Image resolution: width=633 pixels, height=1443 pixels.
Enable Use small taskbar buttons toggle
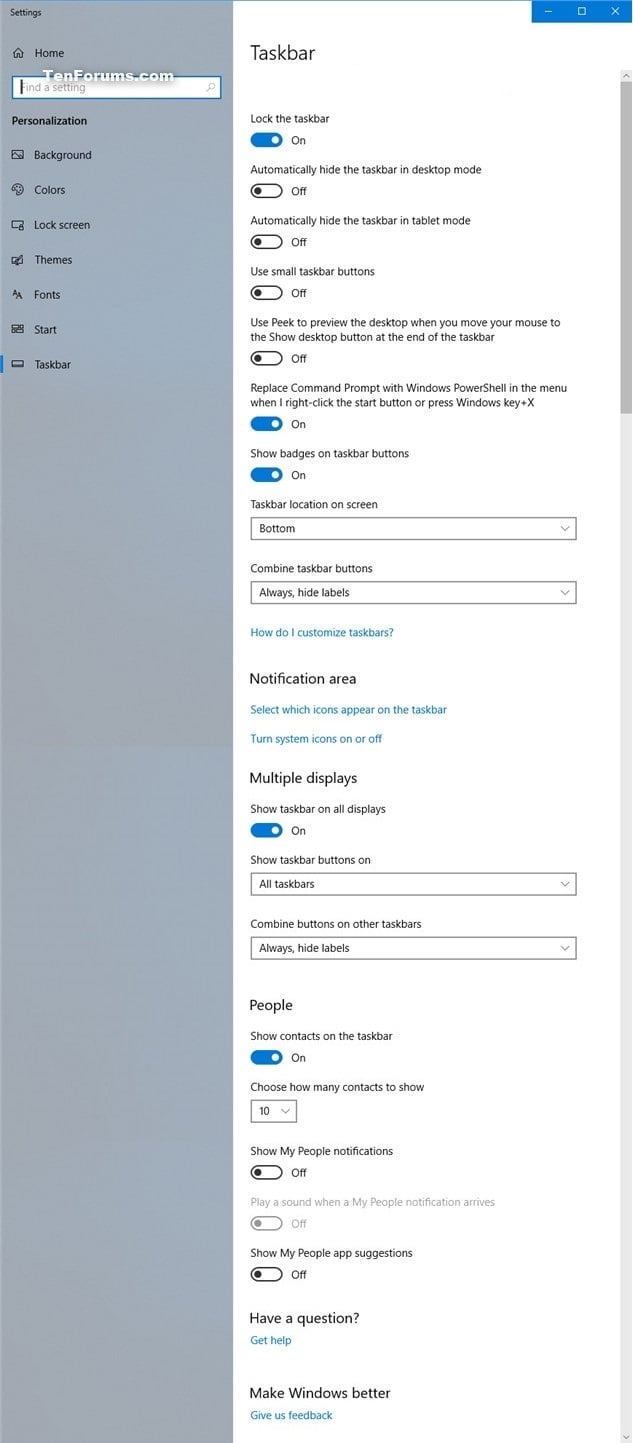point(266,293)
